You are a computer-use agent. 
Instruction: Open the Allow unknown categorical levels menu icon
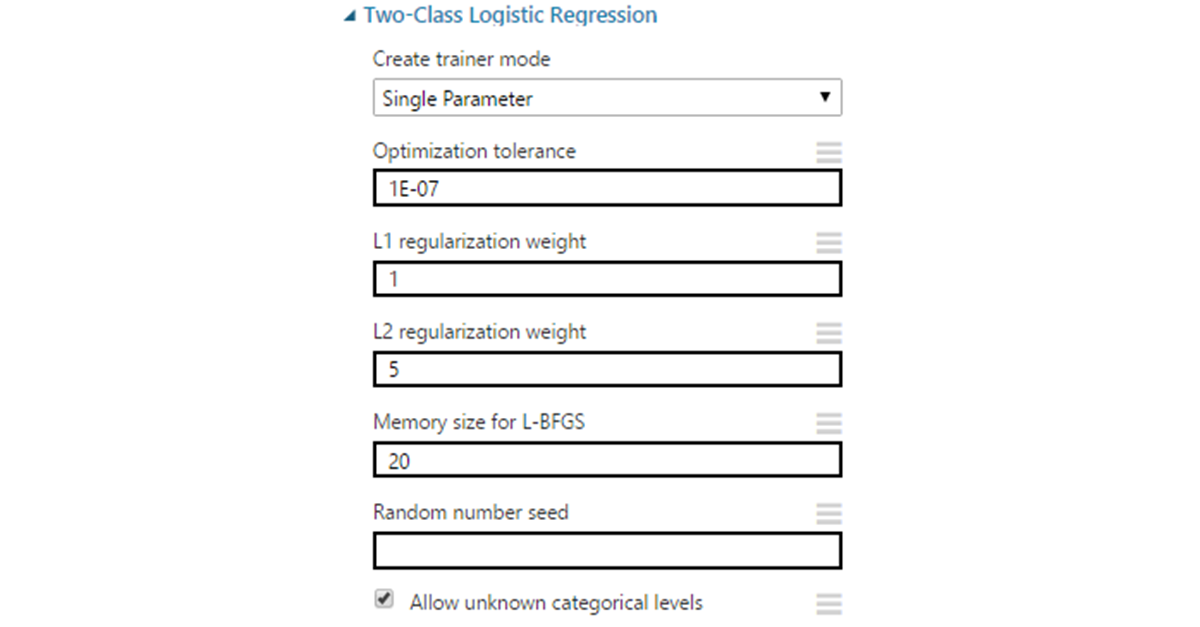pyautogui.click(x=829, y=603)
